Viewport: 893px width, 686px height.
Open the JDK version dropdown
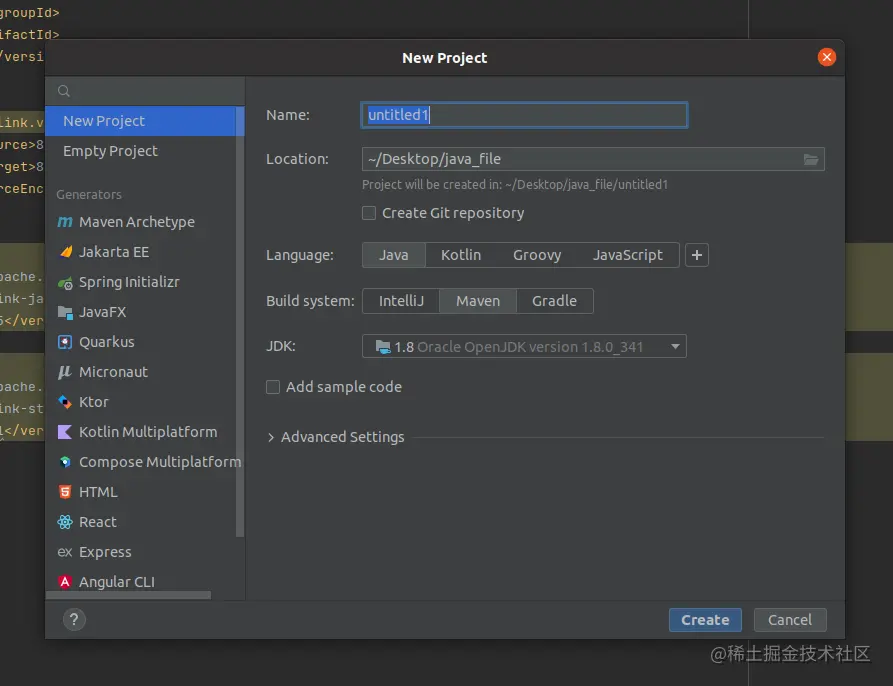pyautogui.click(x=524, y=347)
